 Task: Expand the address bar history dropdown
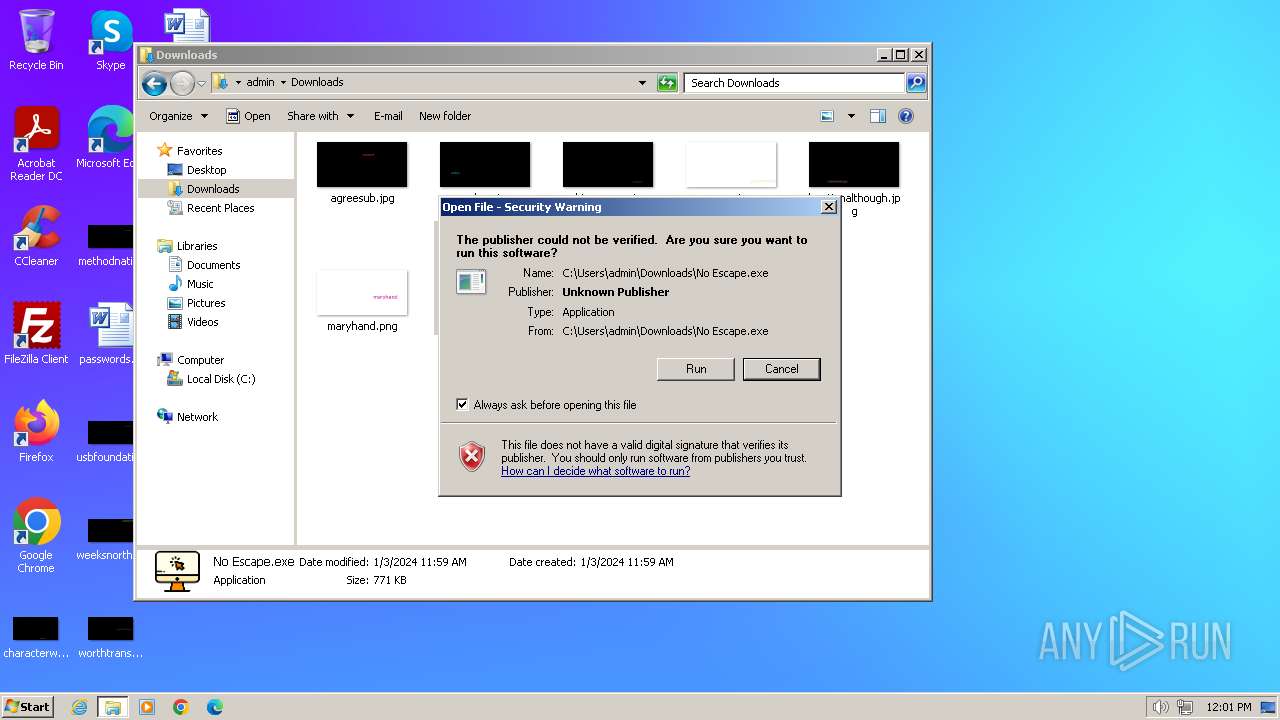[x=642, y=83]
